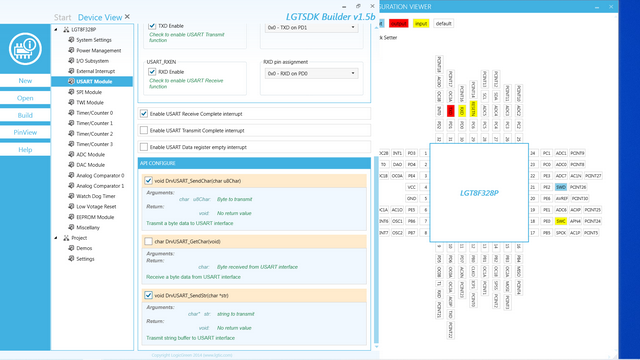Select the Device View tab
The height and width of the screenshot is (360, 640).
(100, 18)
